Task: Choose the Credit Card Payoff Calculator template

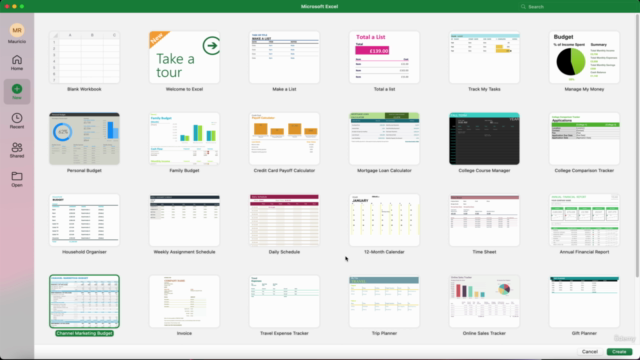Action: [x=284, y=139]
